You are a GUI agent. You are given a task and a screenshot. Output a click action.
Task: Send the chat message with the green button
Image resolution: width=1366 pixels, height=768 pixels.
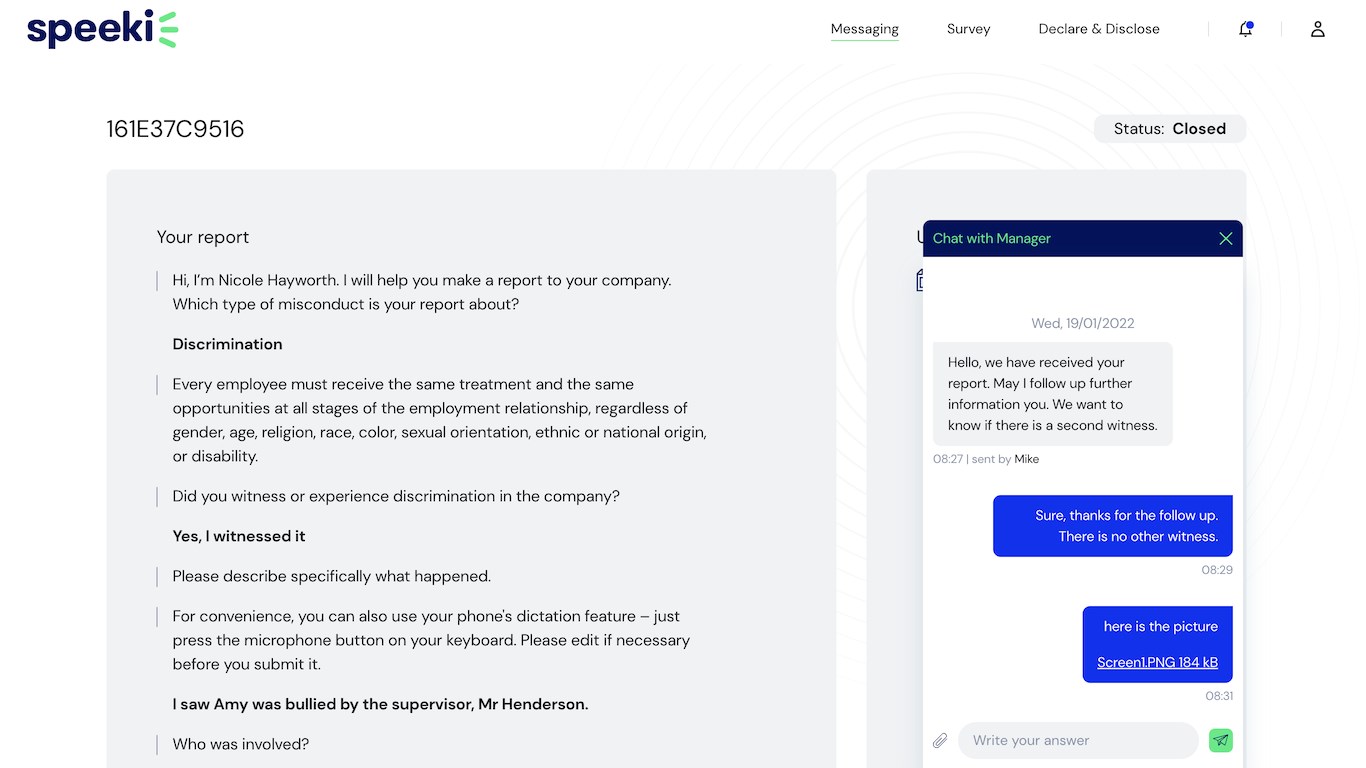click(x=1220, y=740)
